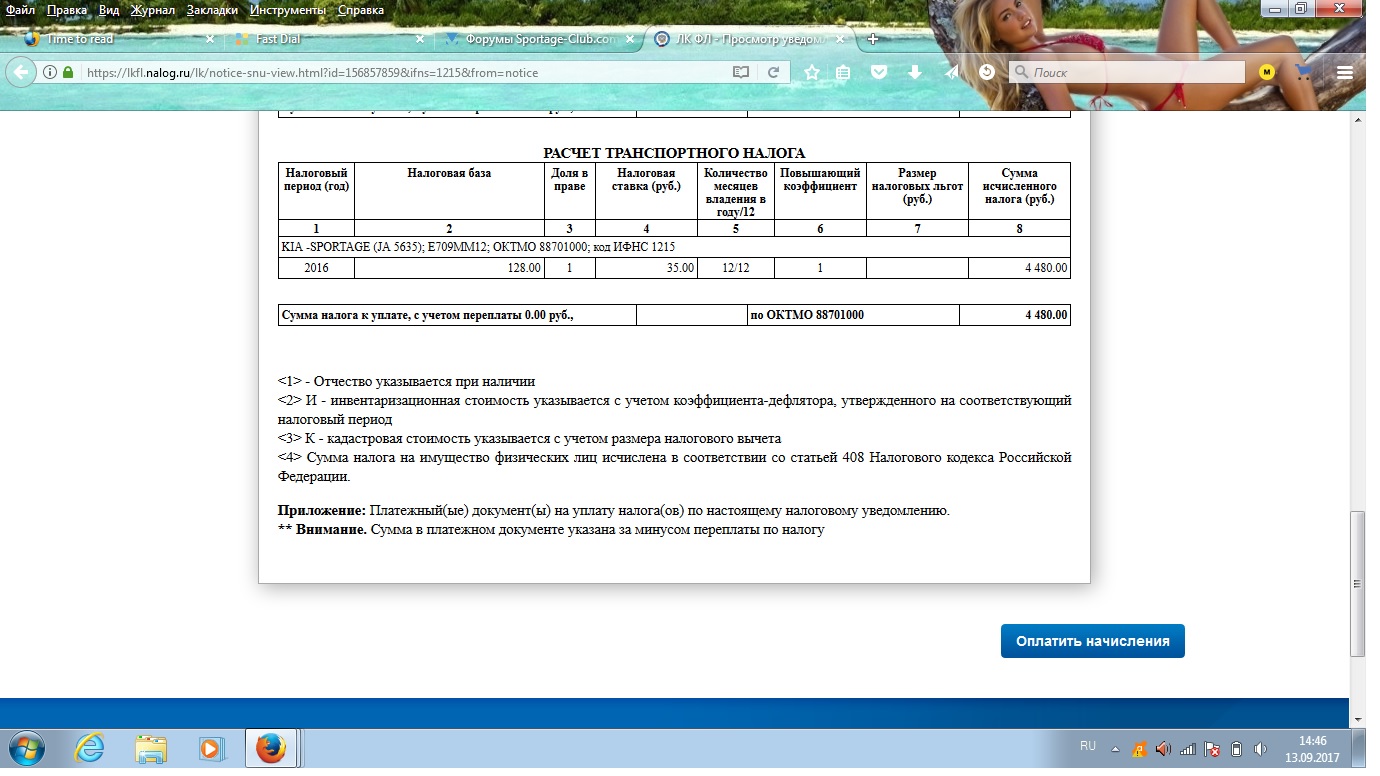This screenshot has height=776, width=1380.
Task: Open the downloads arrow icon
Action: (x=914, y=72)
